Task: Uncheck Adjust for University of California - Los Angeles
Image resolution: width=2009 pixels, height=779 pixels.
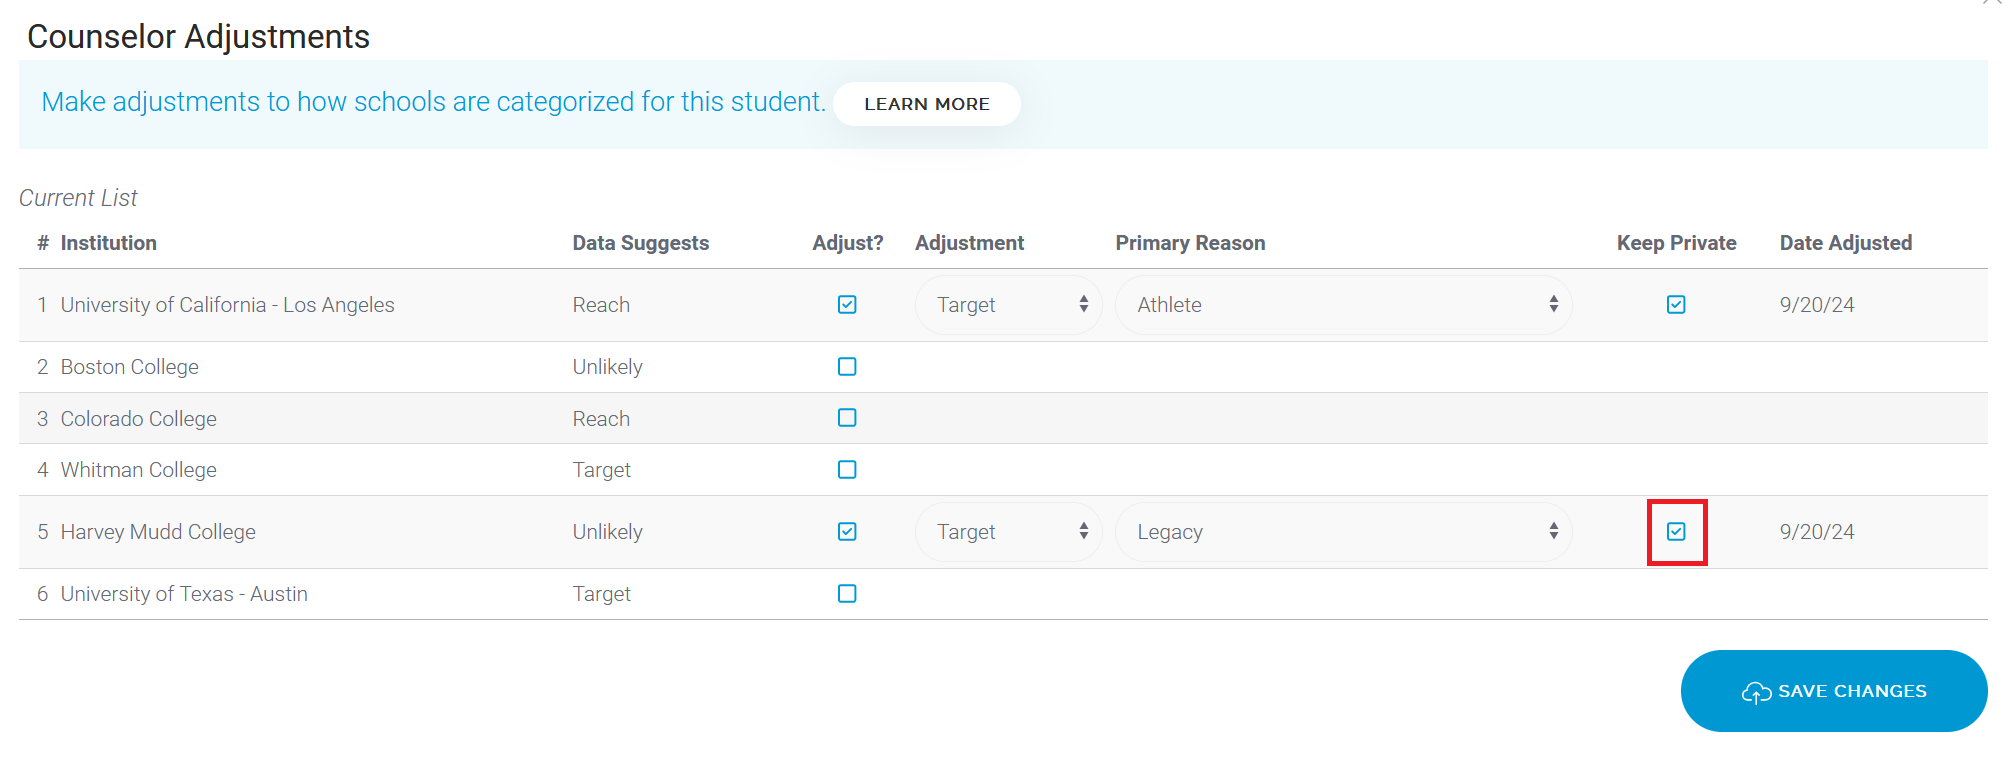Action: pos(847,305)
